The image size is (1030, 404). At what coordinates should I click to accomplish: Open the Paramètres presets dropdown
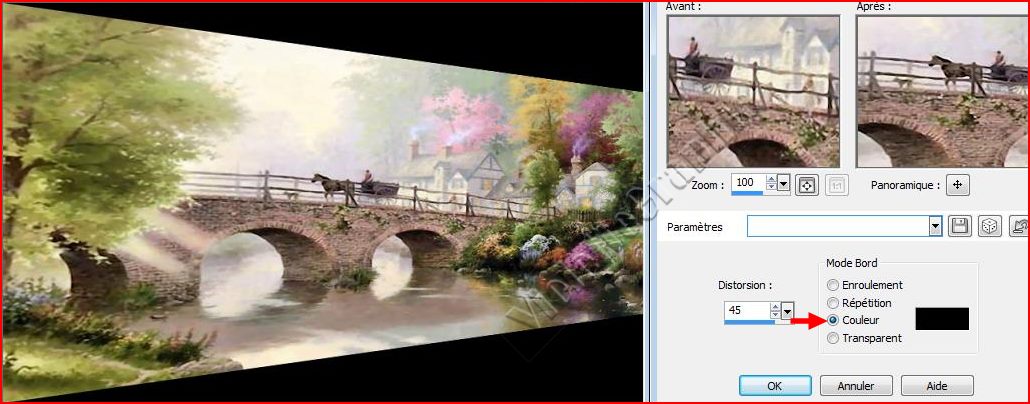tap(937, 227)
